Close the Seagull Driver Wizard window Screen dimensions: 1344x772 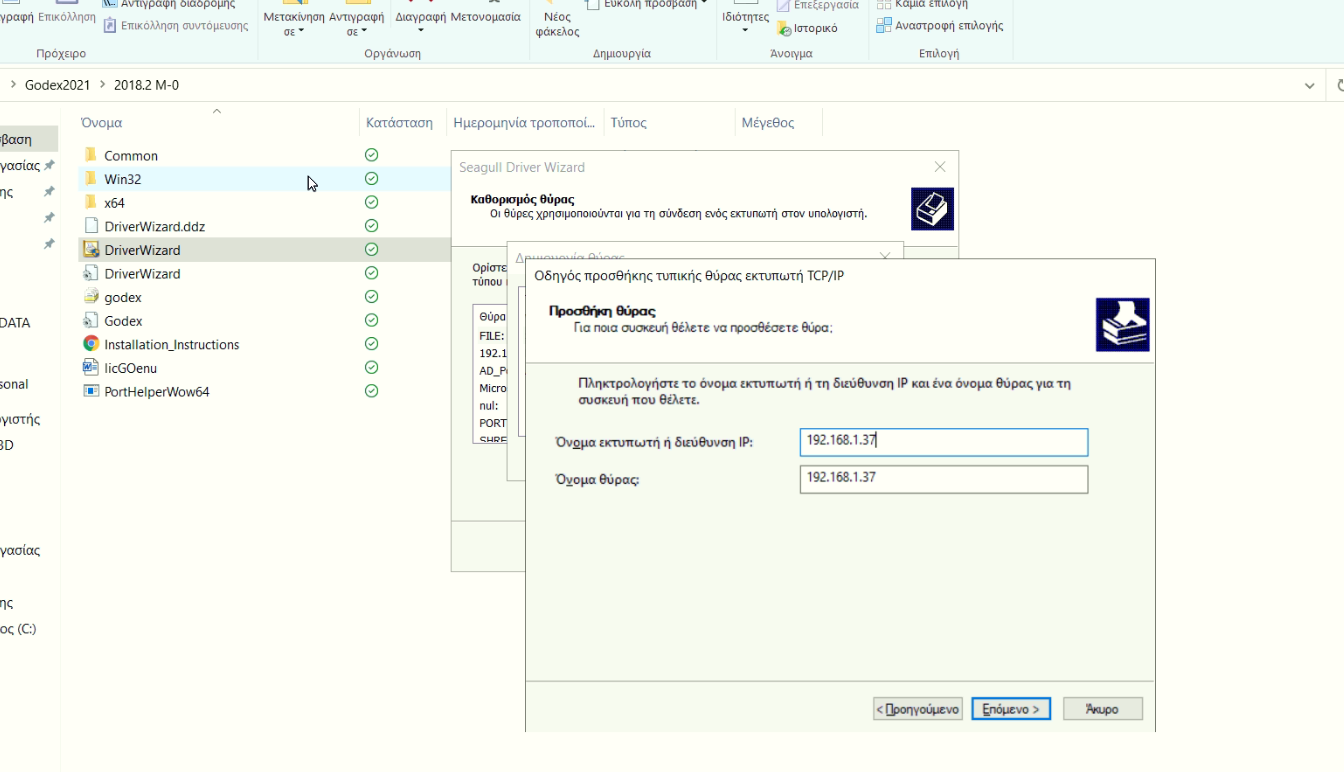(939, 167)
